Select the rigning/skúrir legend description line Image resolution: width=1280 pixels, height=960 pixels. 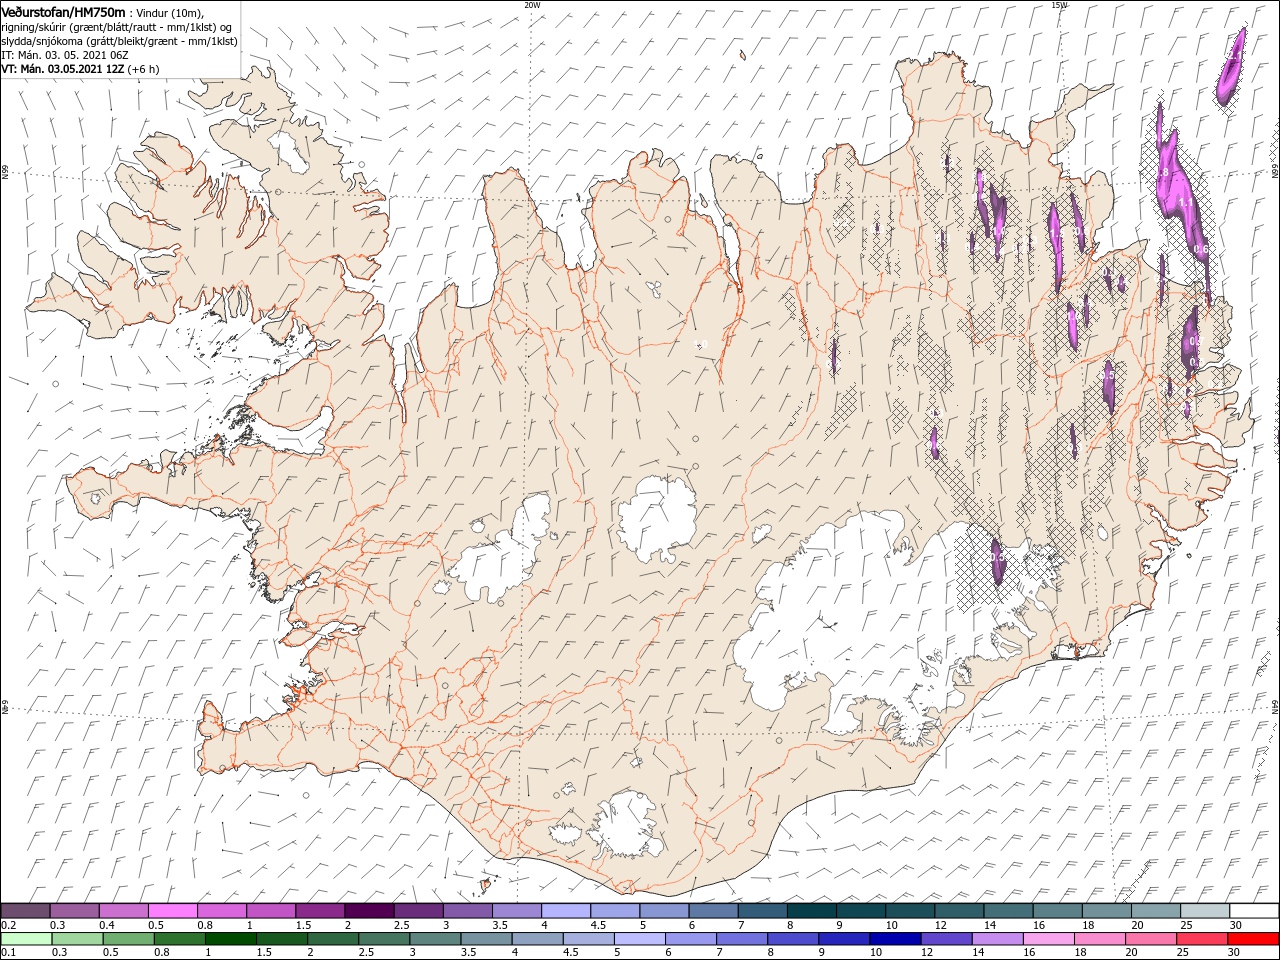pos(116,26)
